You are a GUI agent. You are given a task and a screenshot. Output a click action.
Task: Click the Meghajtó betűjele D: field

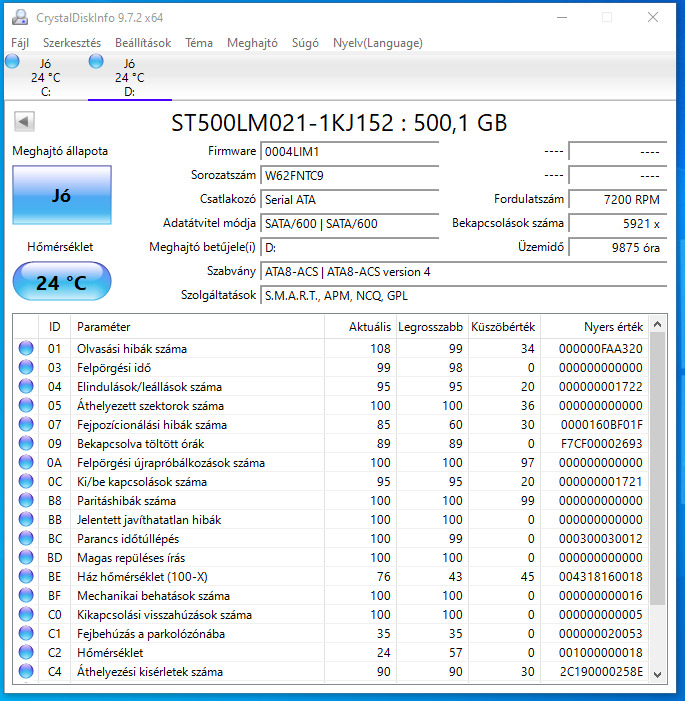(x=349, y=247)
